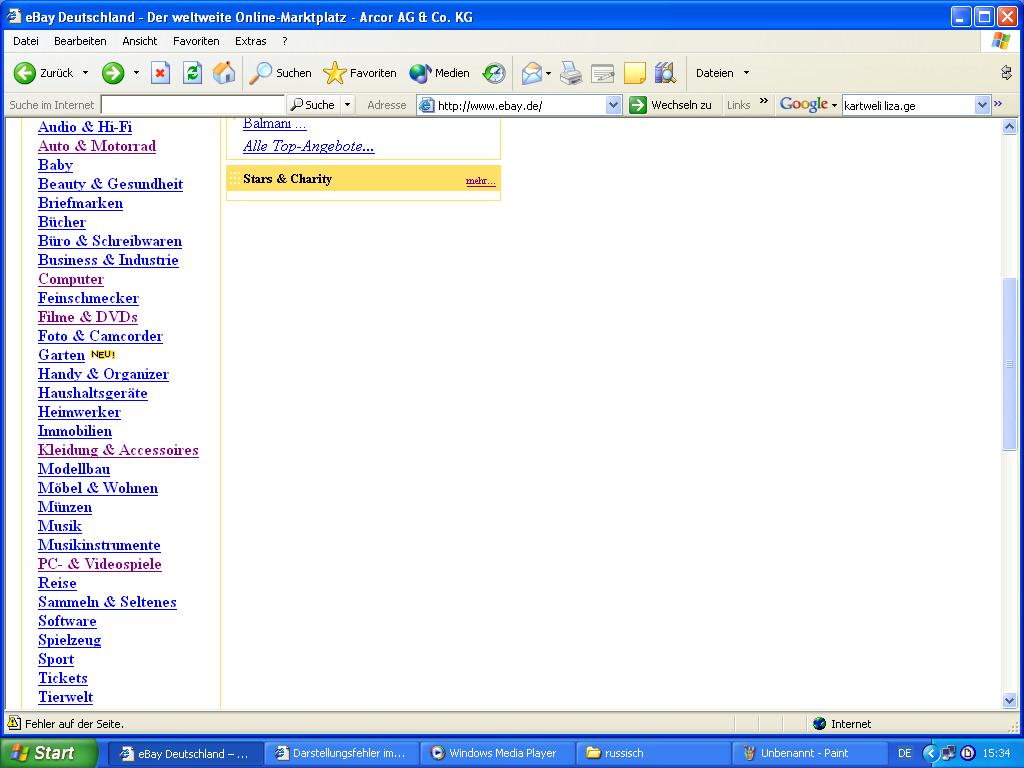Screen dimensions: 1024x768
Task: Open the Zurück history dropdown arrow
Action: [85, 72]
